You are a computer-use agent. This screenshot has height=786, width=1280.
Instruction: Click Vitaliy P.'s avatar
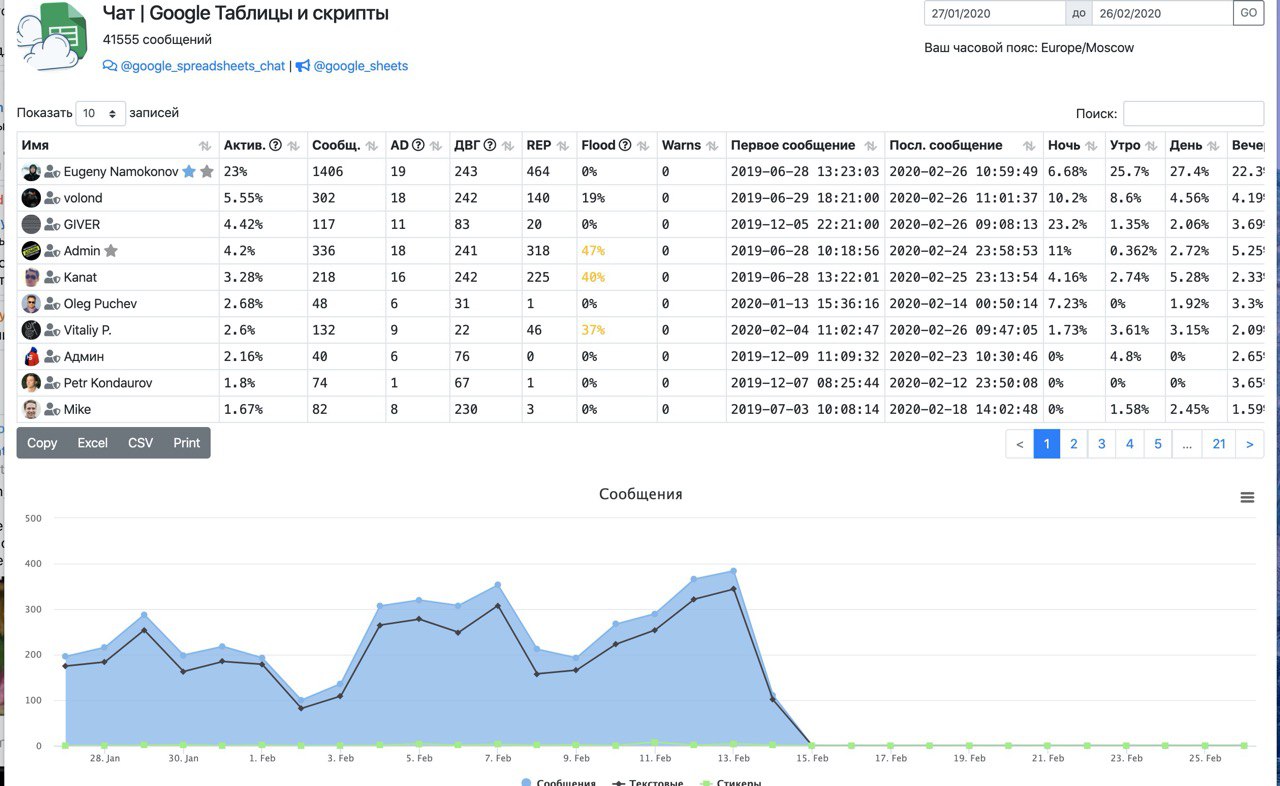(31, 330)
